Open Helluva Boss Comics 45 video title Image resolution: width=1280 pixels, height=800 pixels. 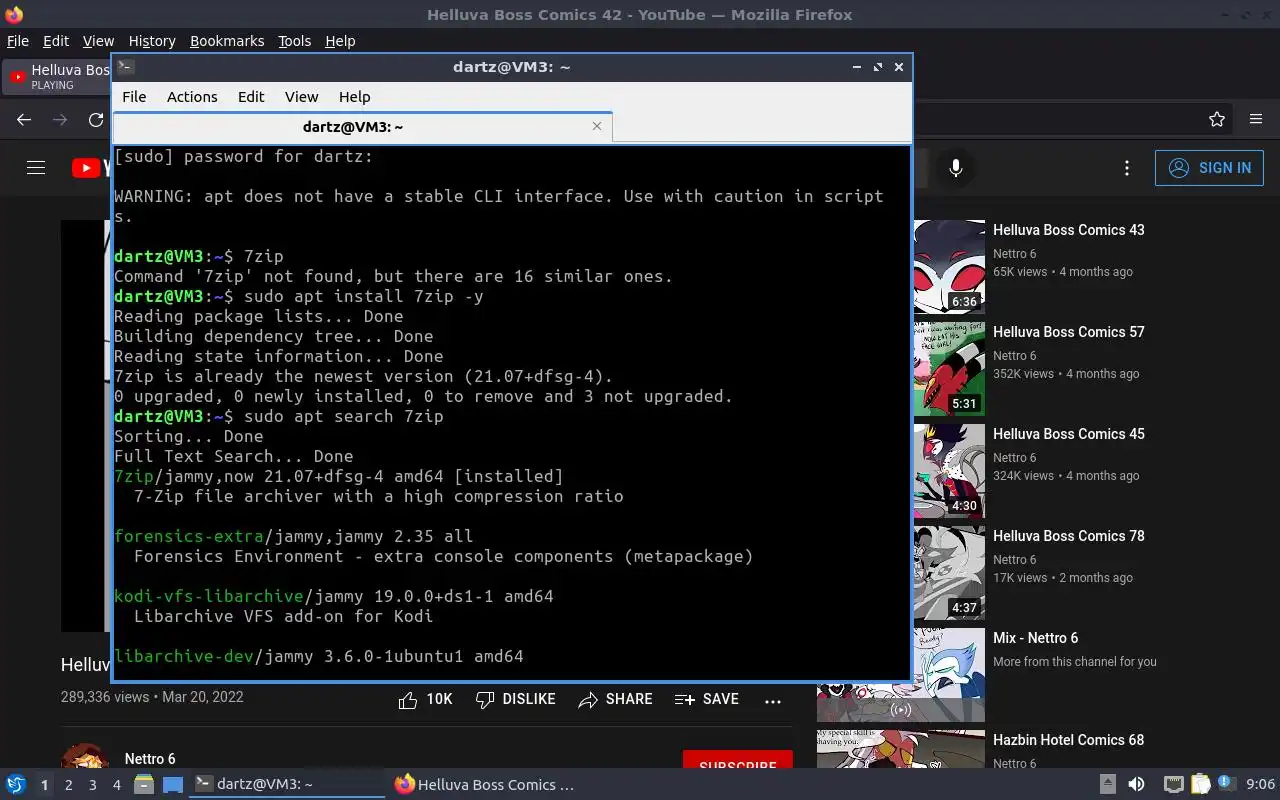pos(1068,434)
